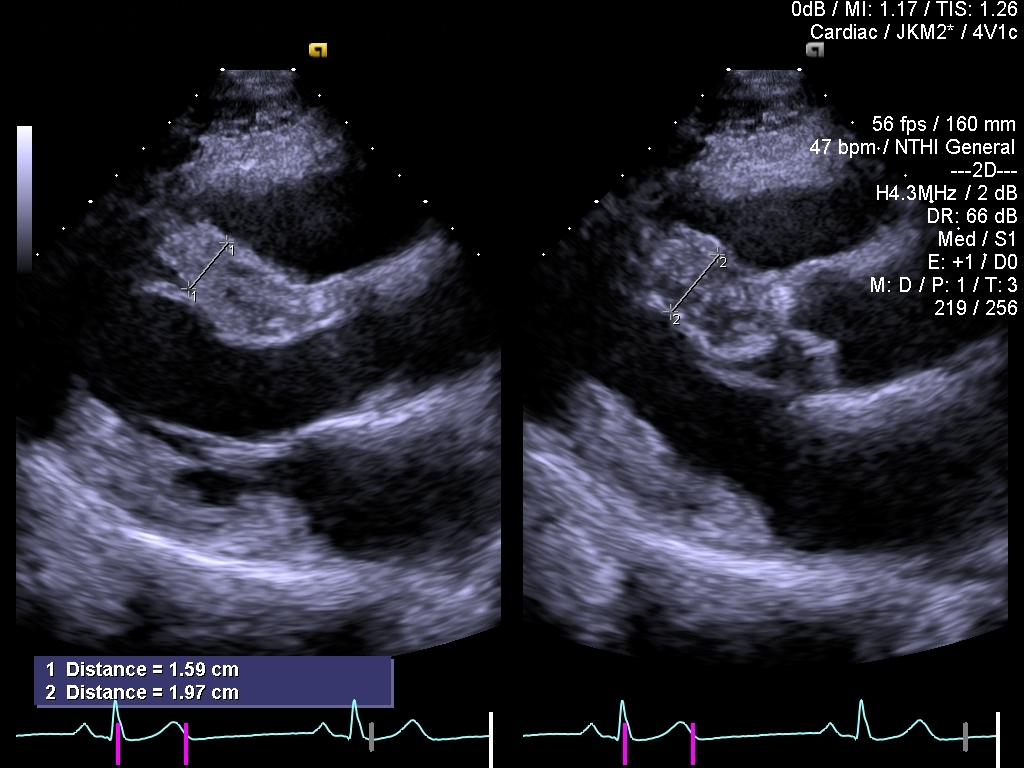Select the upper crosshair of caliper 2
The height and width of the screenshot is (768, 1024).
(717, 253)
